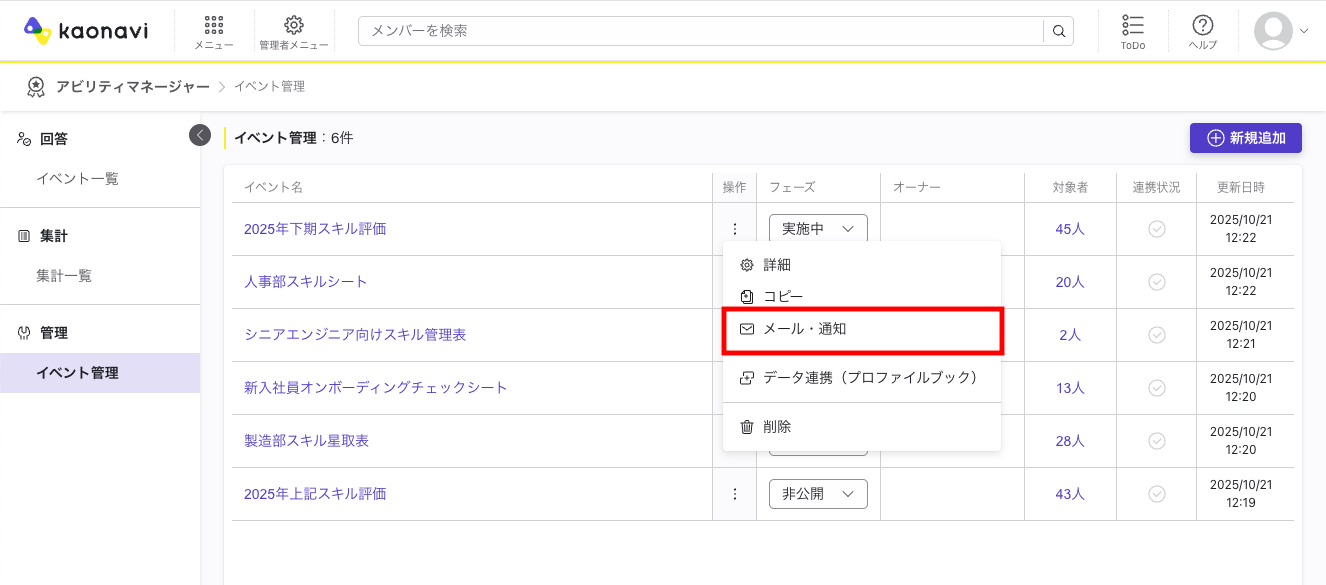Select コピー from the context menu

point(782,297)
